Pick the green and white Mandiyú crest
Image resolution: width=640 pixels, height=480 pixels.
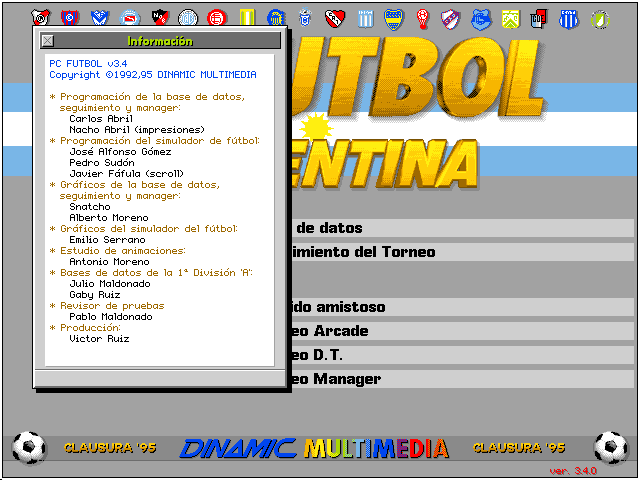[600, 19]
